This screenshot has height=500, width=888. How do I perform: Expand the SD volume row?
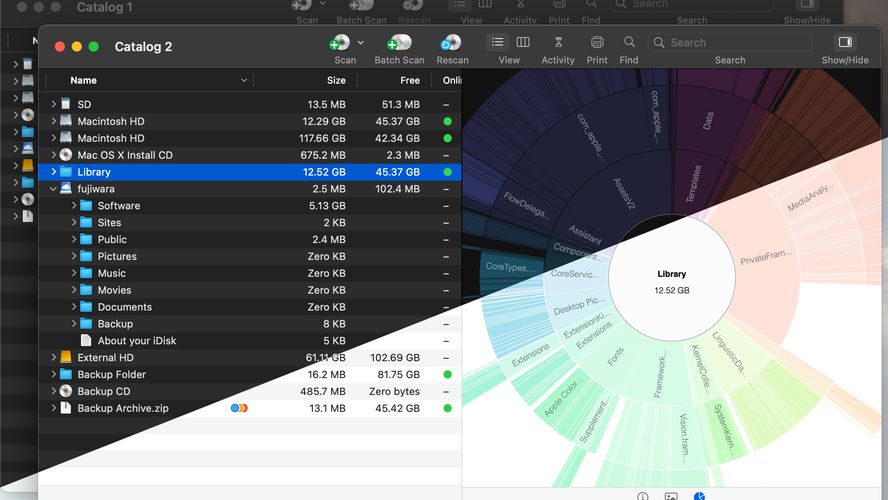tap(53, 104)
